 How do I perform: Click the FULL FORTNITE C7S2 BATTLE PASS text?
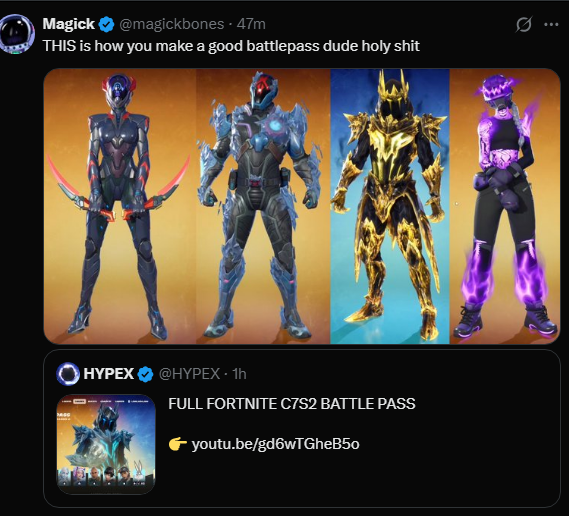(x=292, y=404)
